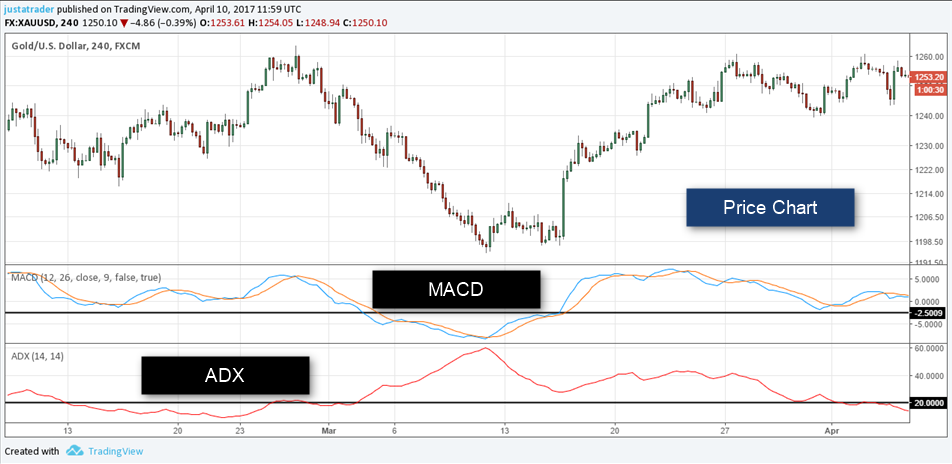This screenshot has height=464, width=952.
Task: Click the 1240.00 price axis value
Action: (x=930, y=115)
